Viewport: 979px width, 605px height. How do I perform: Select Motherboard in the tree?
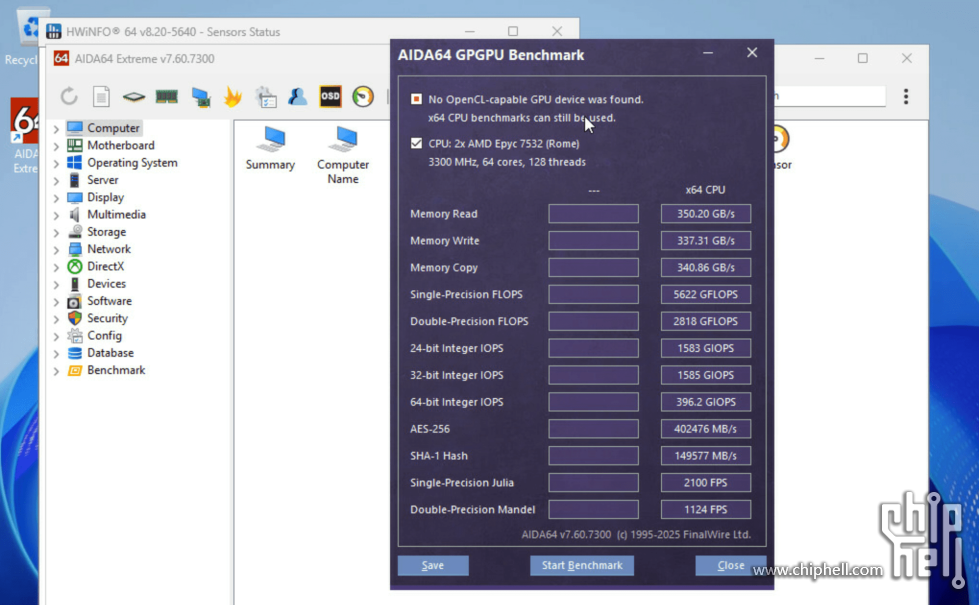[x=121, y=145]
